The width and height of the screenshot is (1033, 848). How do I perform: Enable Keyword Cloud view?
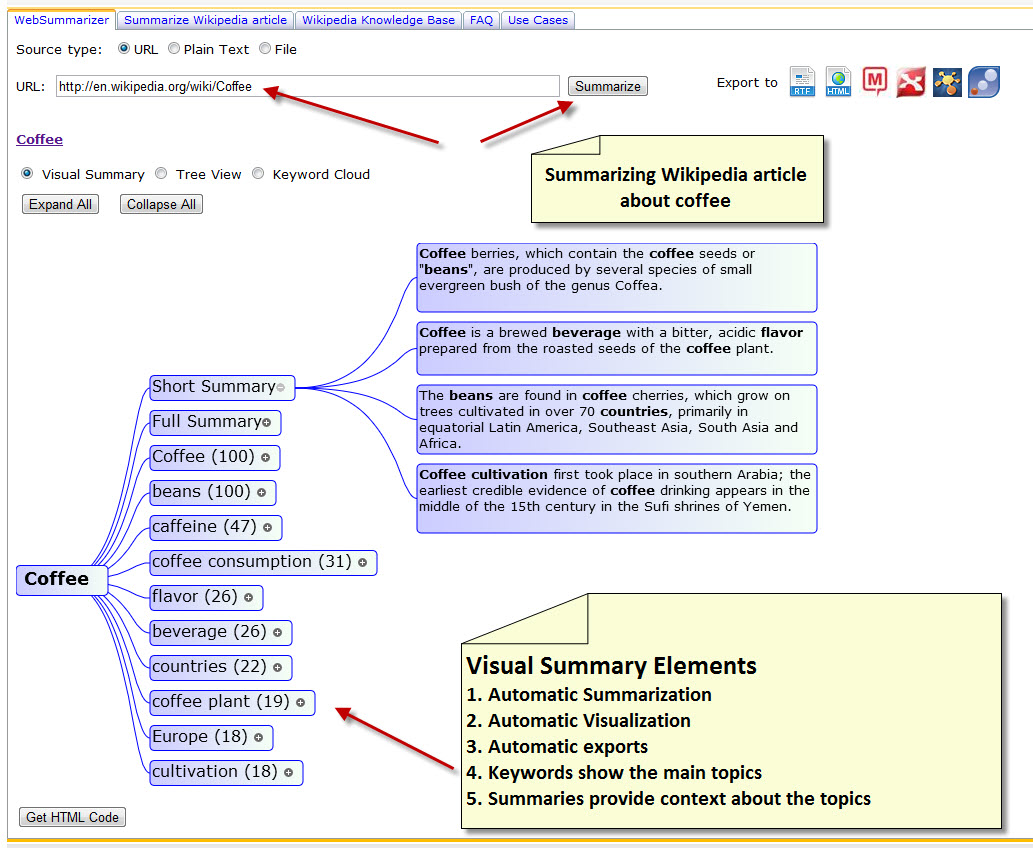[x=258, y=173]
